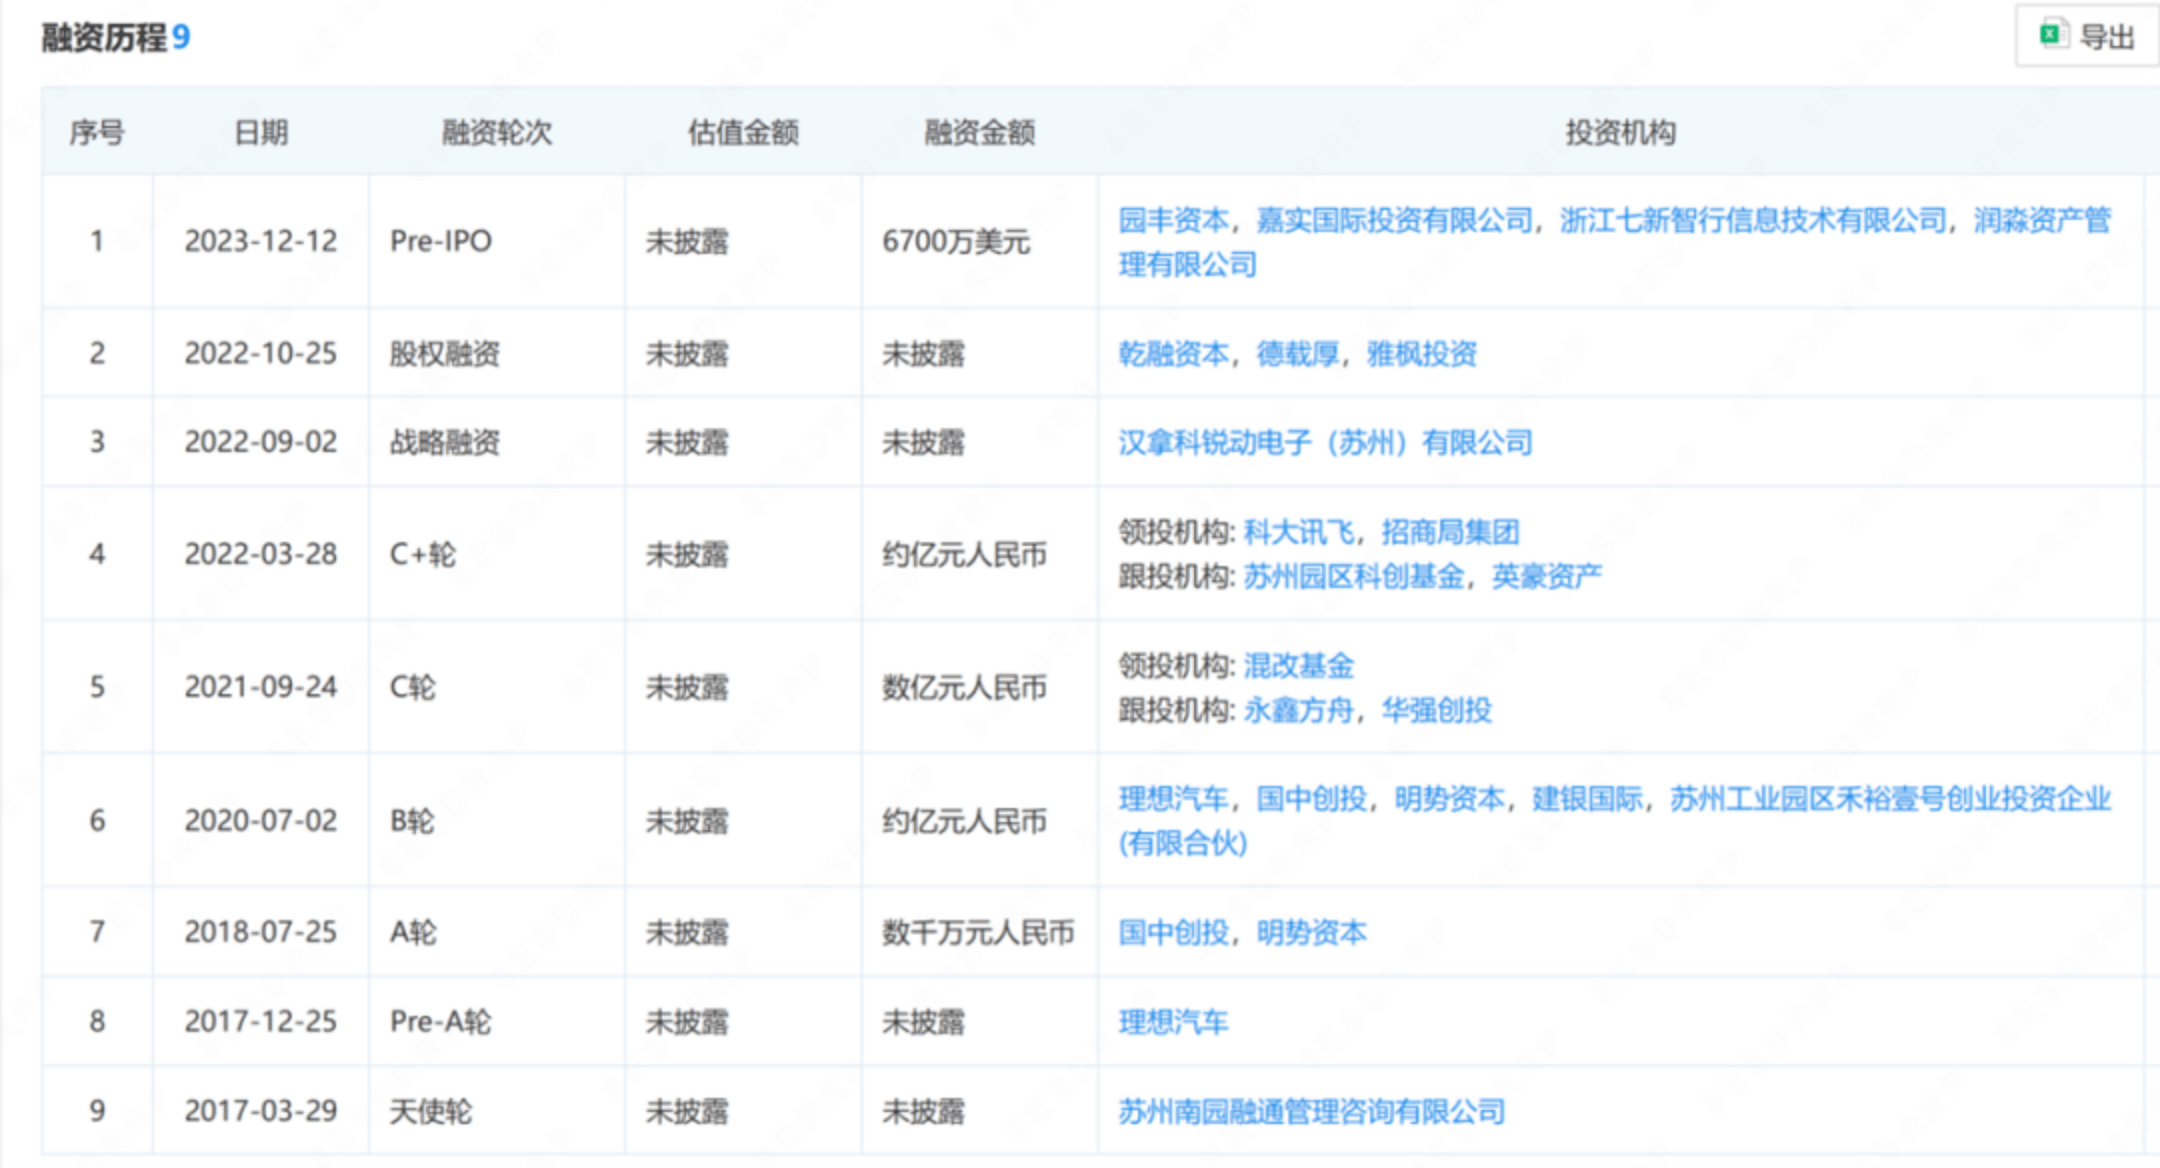Select date cell 2022-10-25
This screenshot has height=1168, width=2160.
(x=261, y=353)
